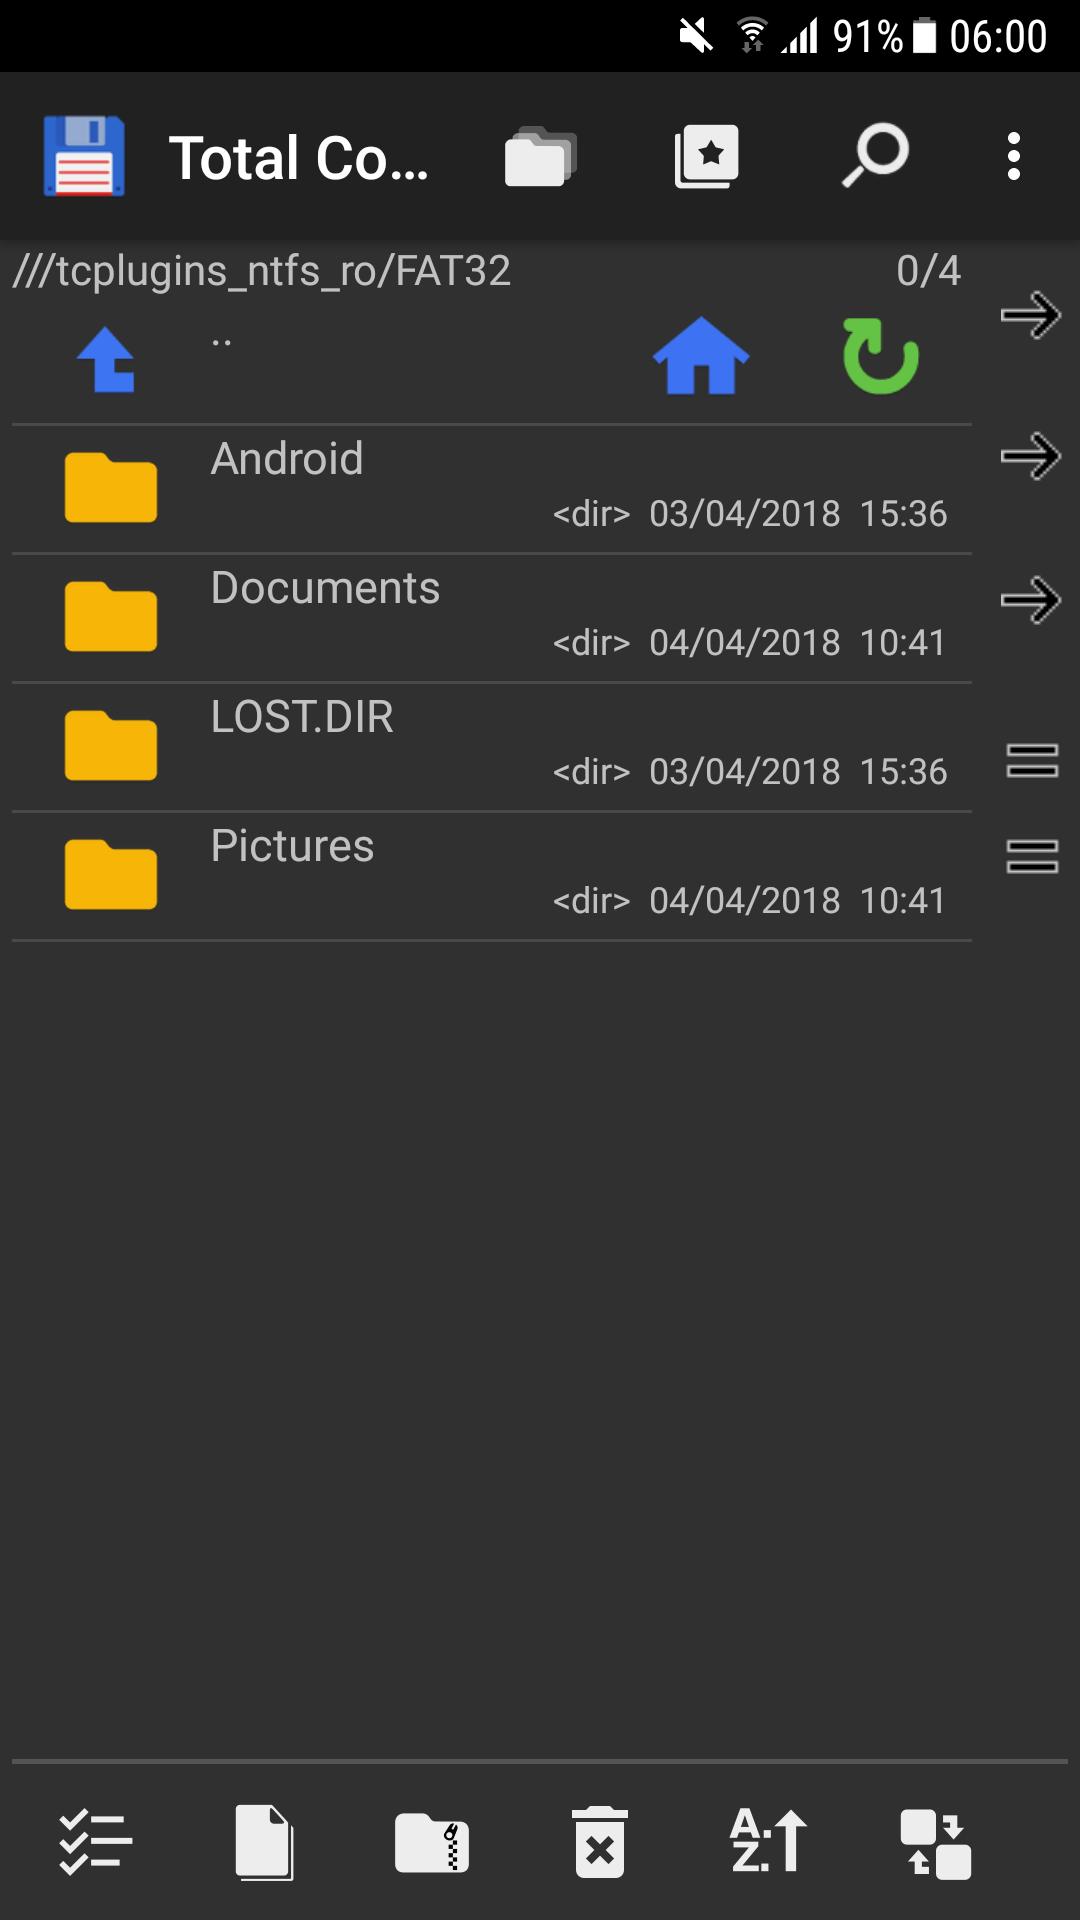This screenshot has height=1920, width=1080.
Task: Tap the current path /tcplugins_ntfs_ro/FAT32
Action: 262,271
